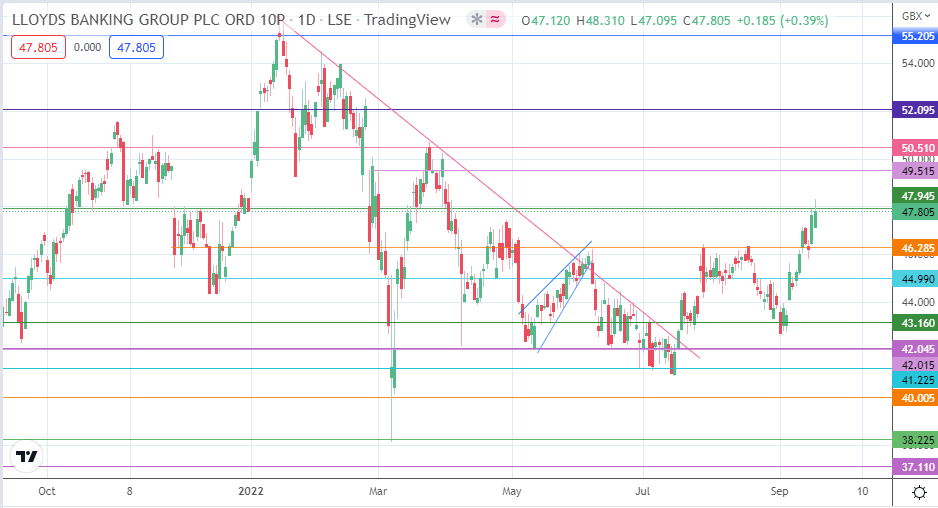Click the 1D interval in the title
Image resolution: width=938 pixels, height=508 pixels.
pos(306,20)
